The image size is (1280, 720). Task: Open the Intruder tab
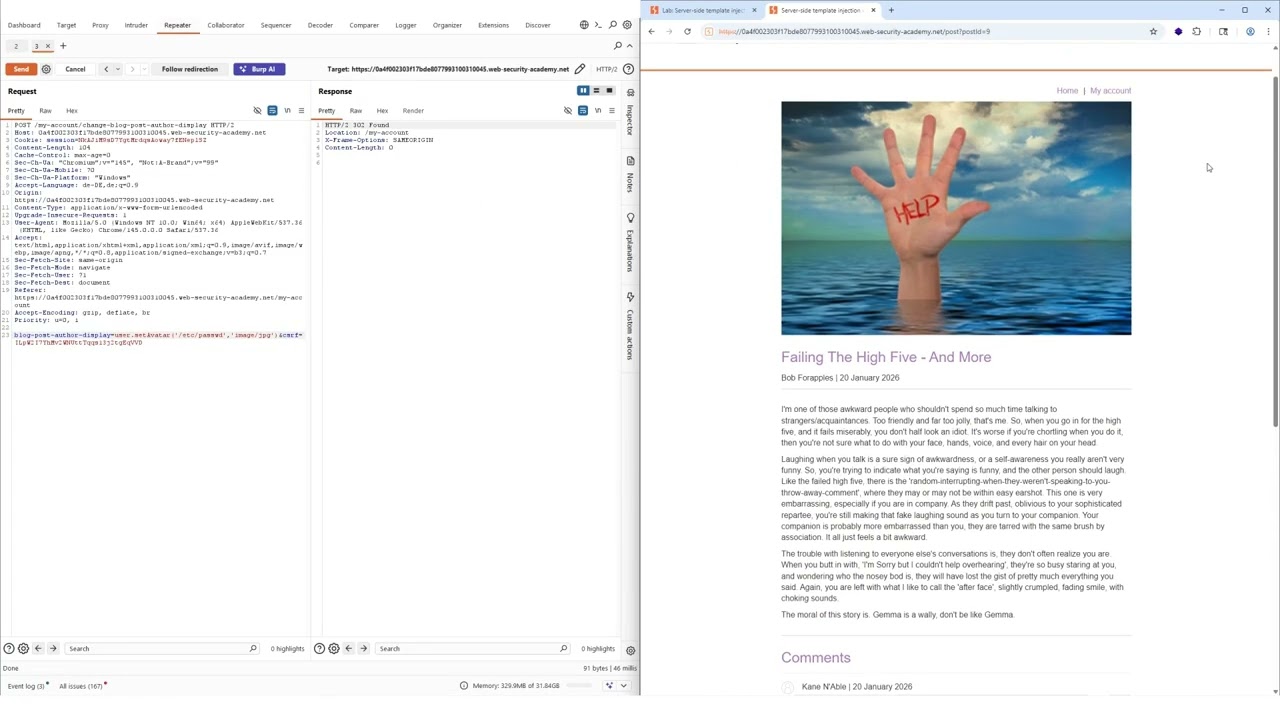(x=136, y=25)
